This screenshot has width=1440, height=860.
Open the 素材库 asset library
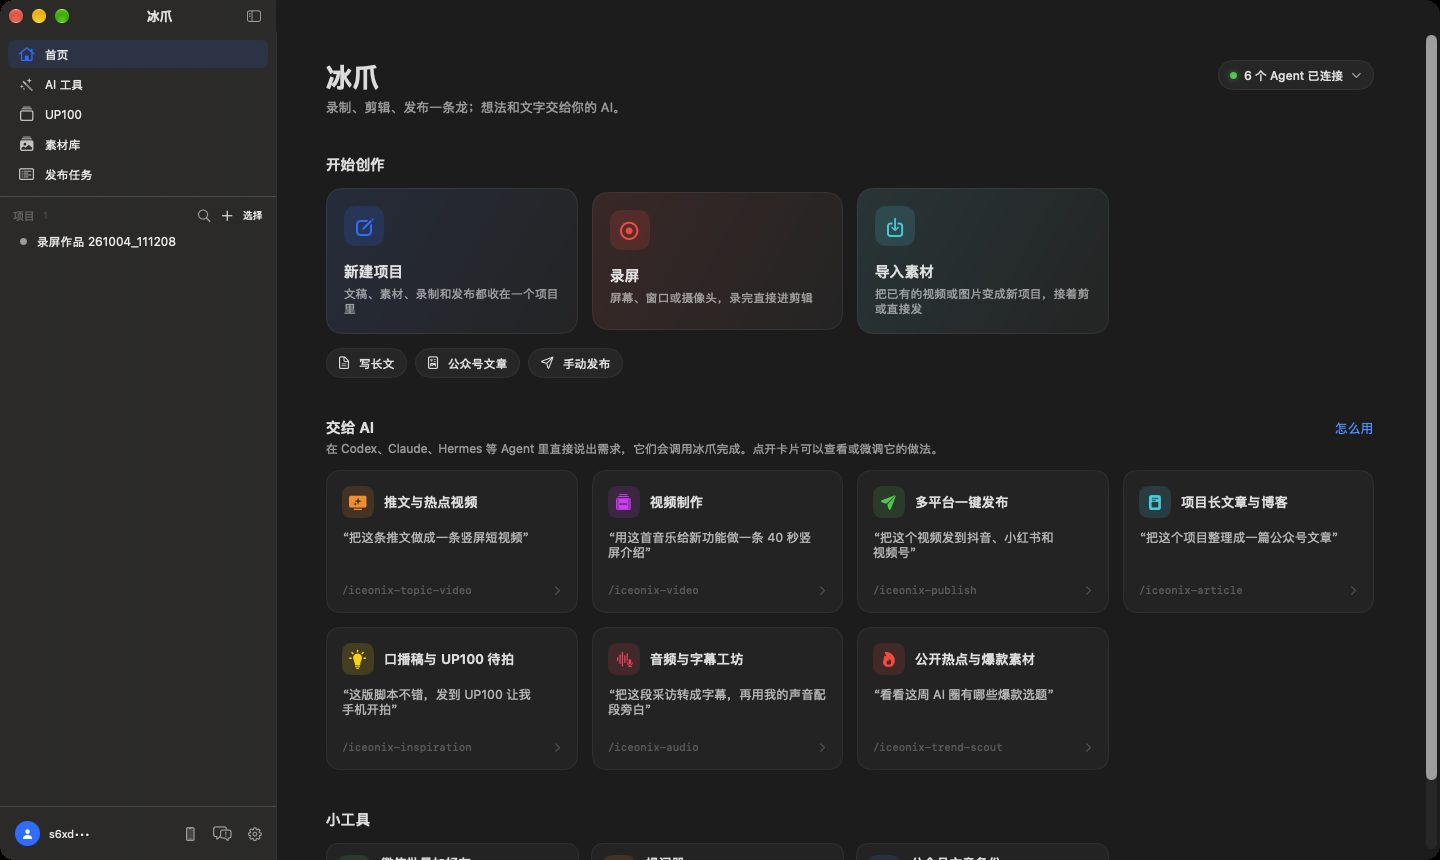tap(138, 144)
